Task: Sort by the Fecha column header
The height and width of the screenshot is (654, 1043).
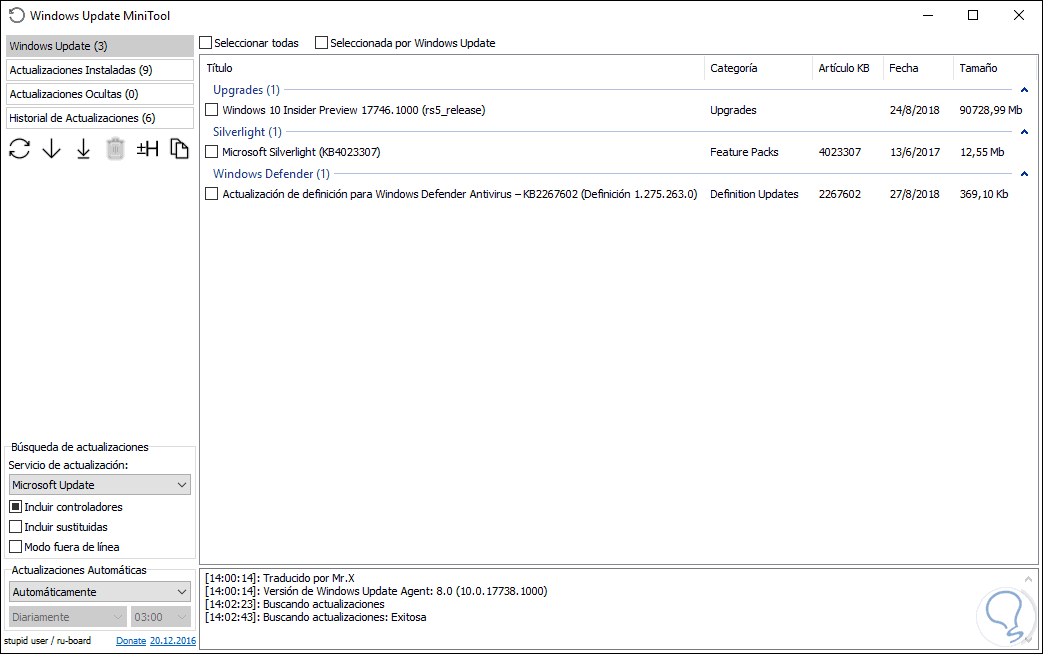Action: tap(918, 68)
